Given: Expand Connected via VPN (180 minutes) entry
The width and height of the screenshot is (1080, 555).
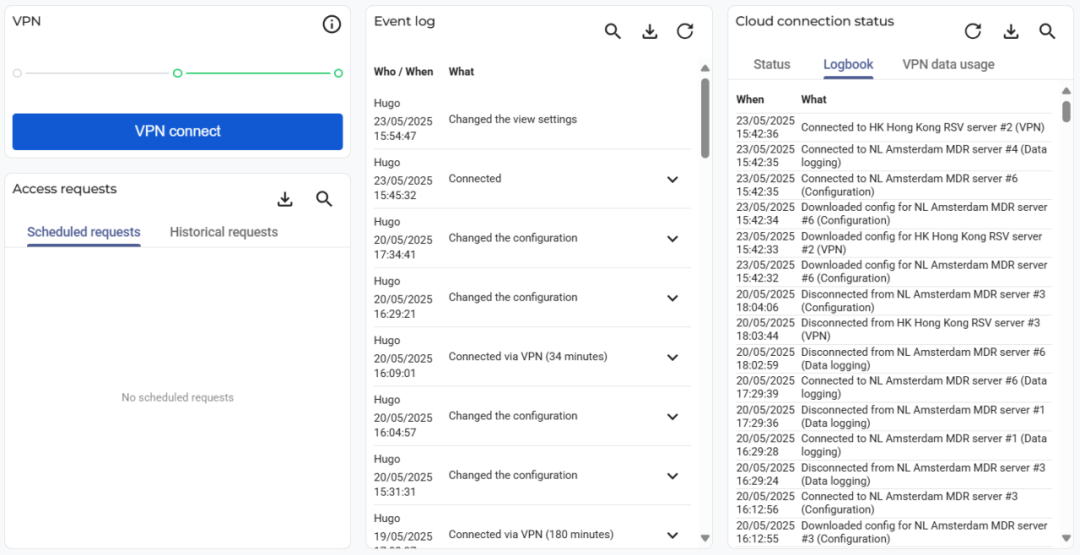Looking at the screenshot, I should click(x=672, y=535).
